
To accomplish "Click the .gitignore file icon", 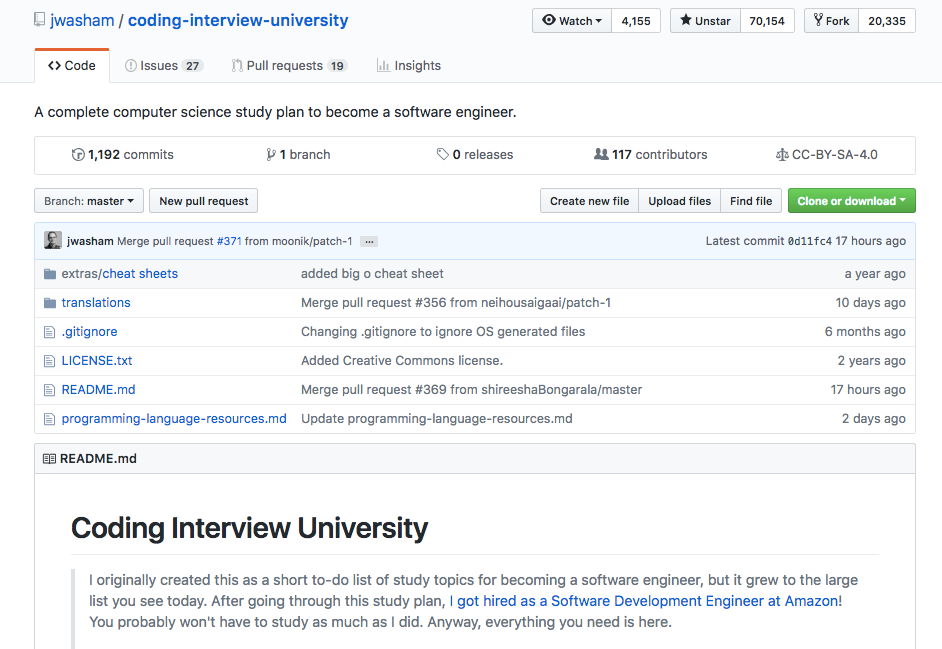I will (x=50, y=332).
